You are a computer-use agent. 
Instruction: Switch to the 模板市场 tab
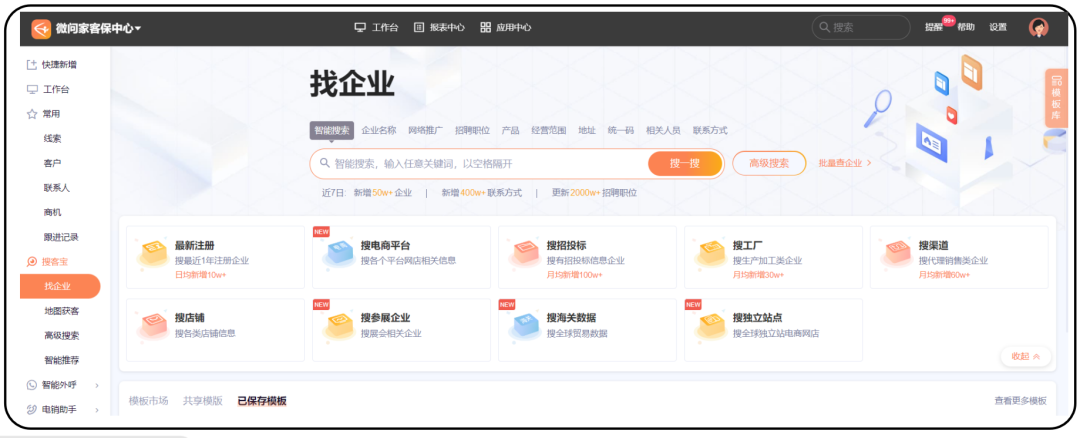(x=148, y=401)
